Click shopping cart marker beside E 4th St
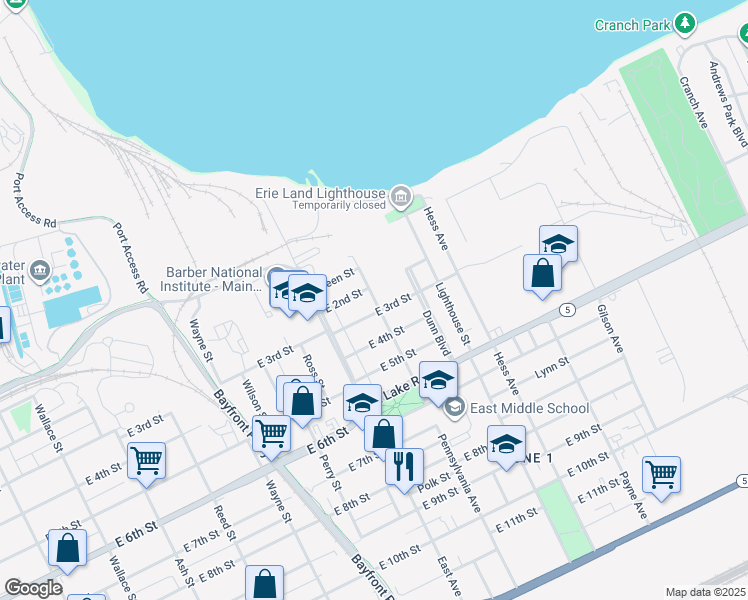This screenshot has height=600, width=748. click(146, 460)
